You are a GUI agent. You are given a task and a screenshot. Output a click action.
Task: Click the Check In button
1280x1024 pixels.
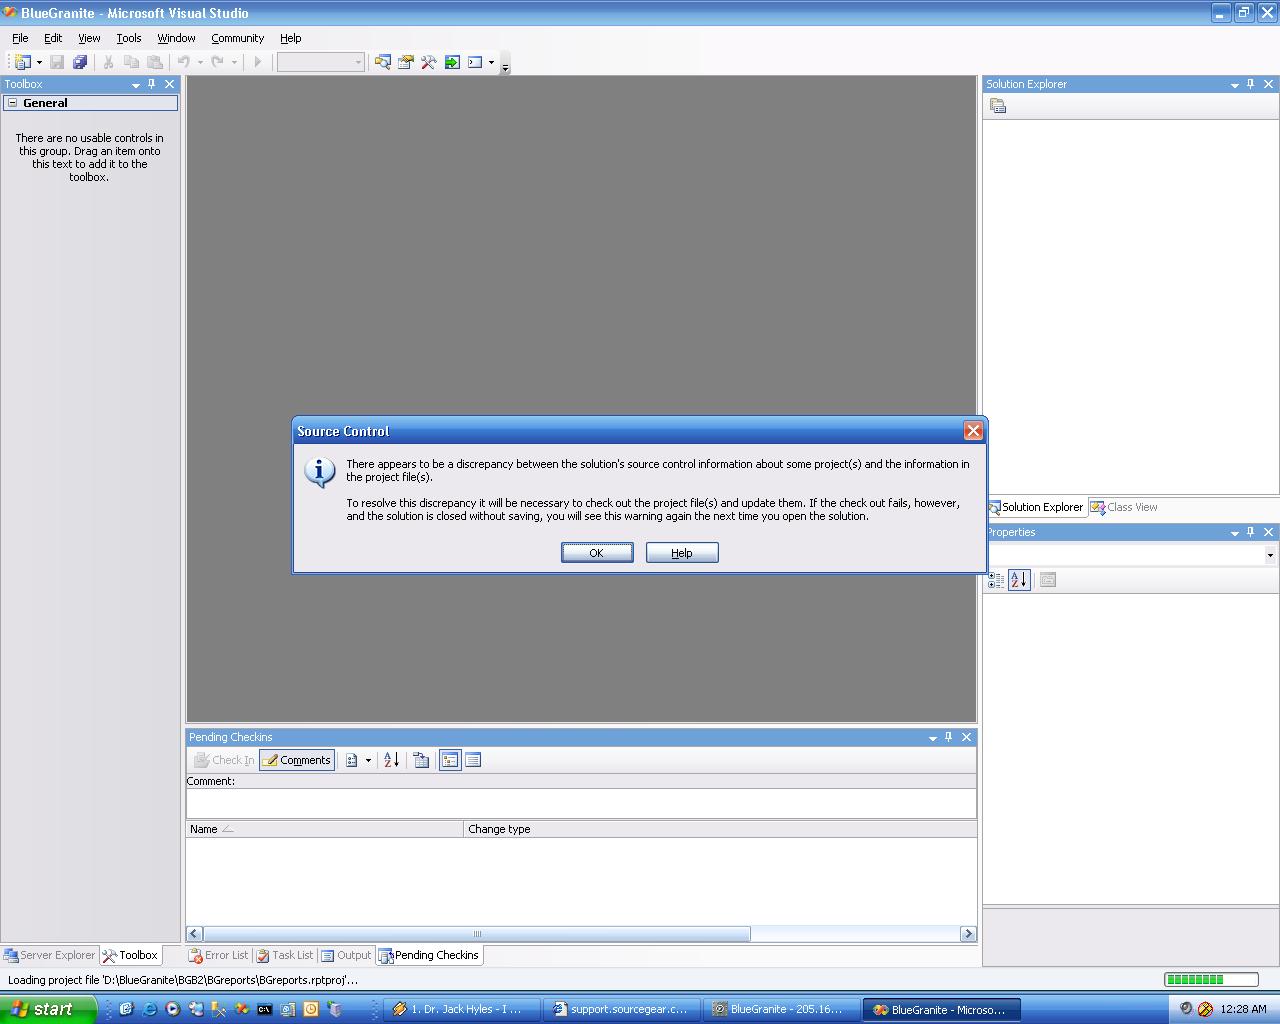(x=224, y=760)
